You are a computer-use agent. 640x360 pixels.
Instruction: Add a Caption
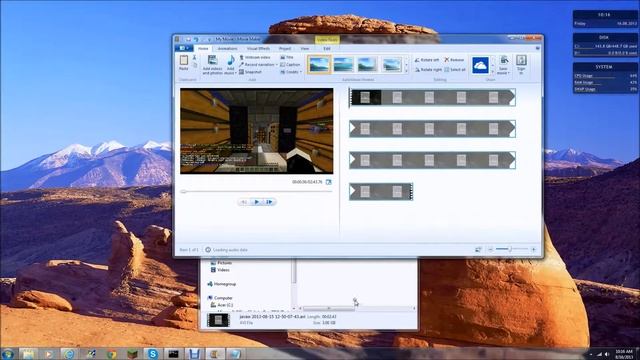click(290, 65)
